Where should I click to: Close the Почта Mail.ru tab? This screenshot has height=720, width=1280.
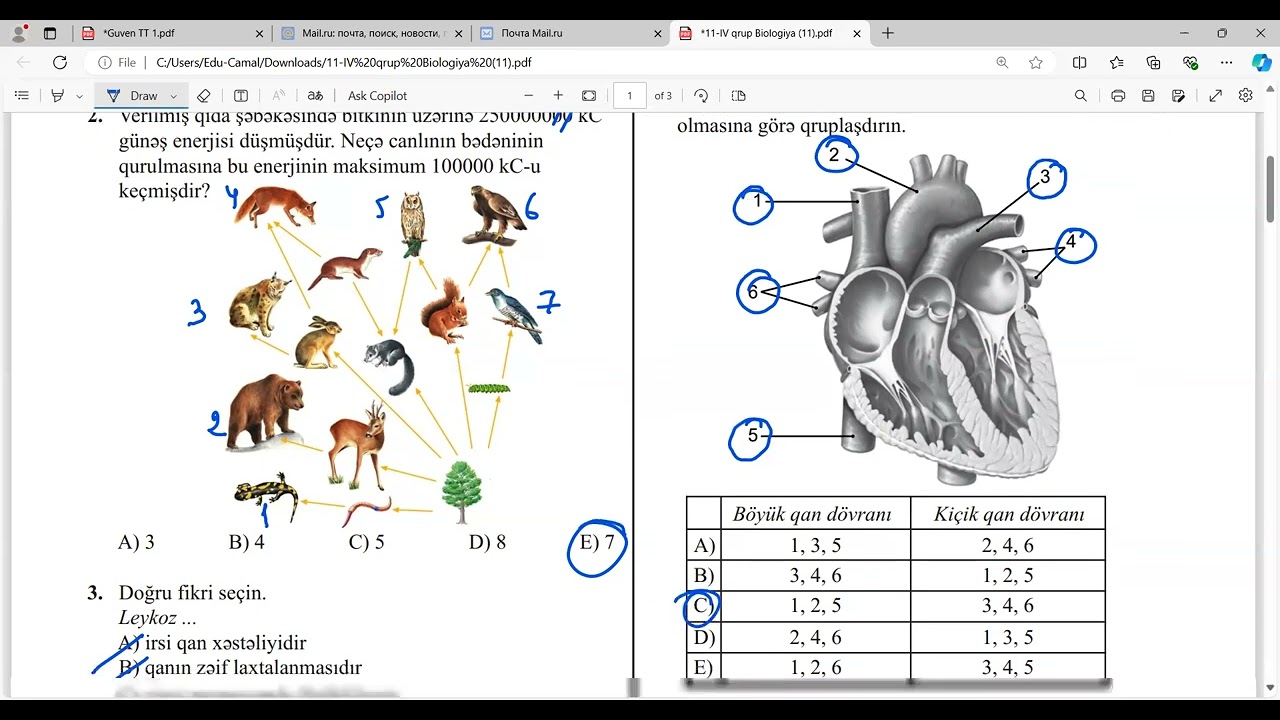pos(658,33)
